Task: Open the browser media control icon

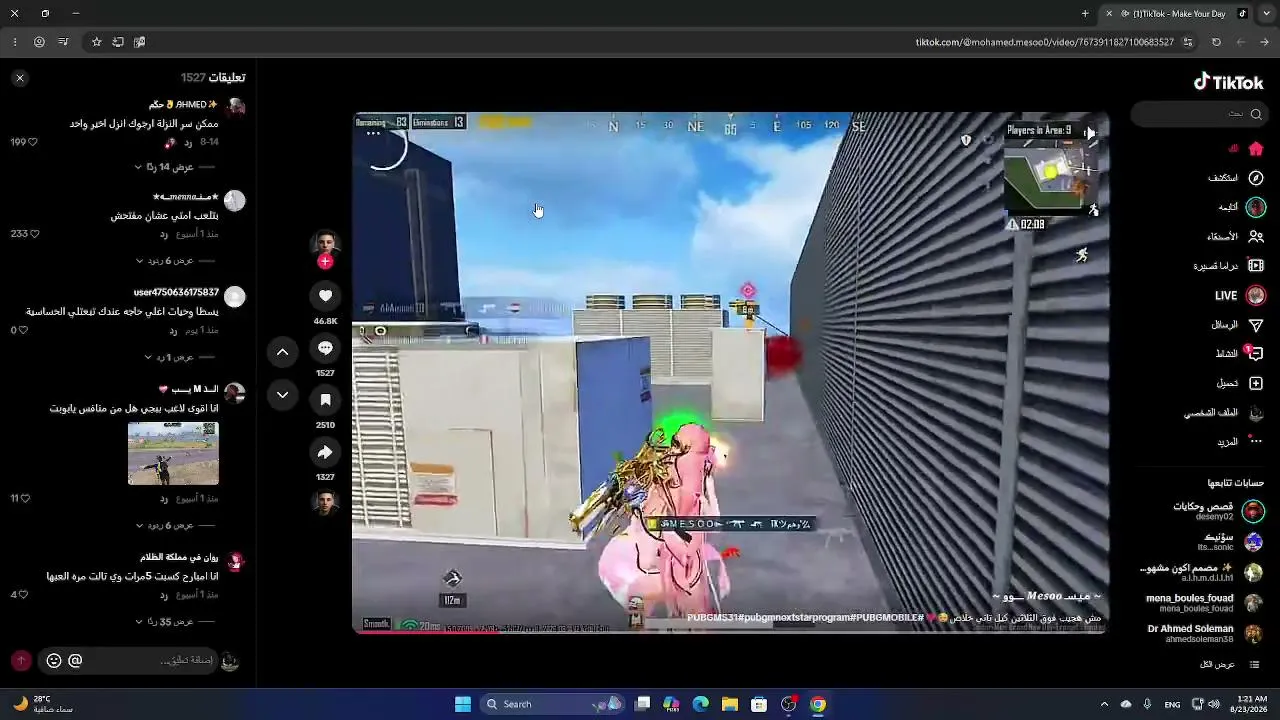Action: pos(63,42)
